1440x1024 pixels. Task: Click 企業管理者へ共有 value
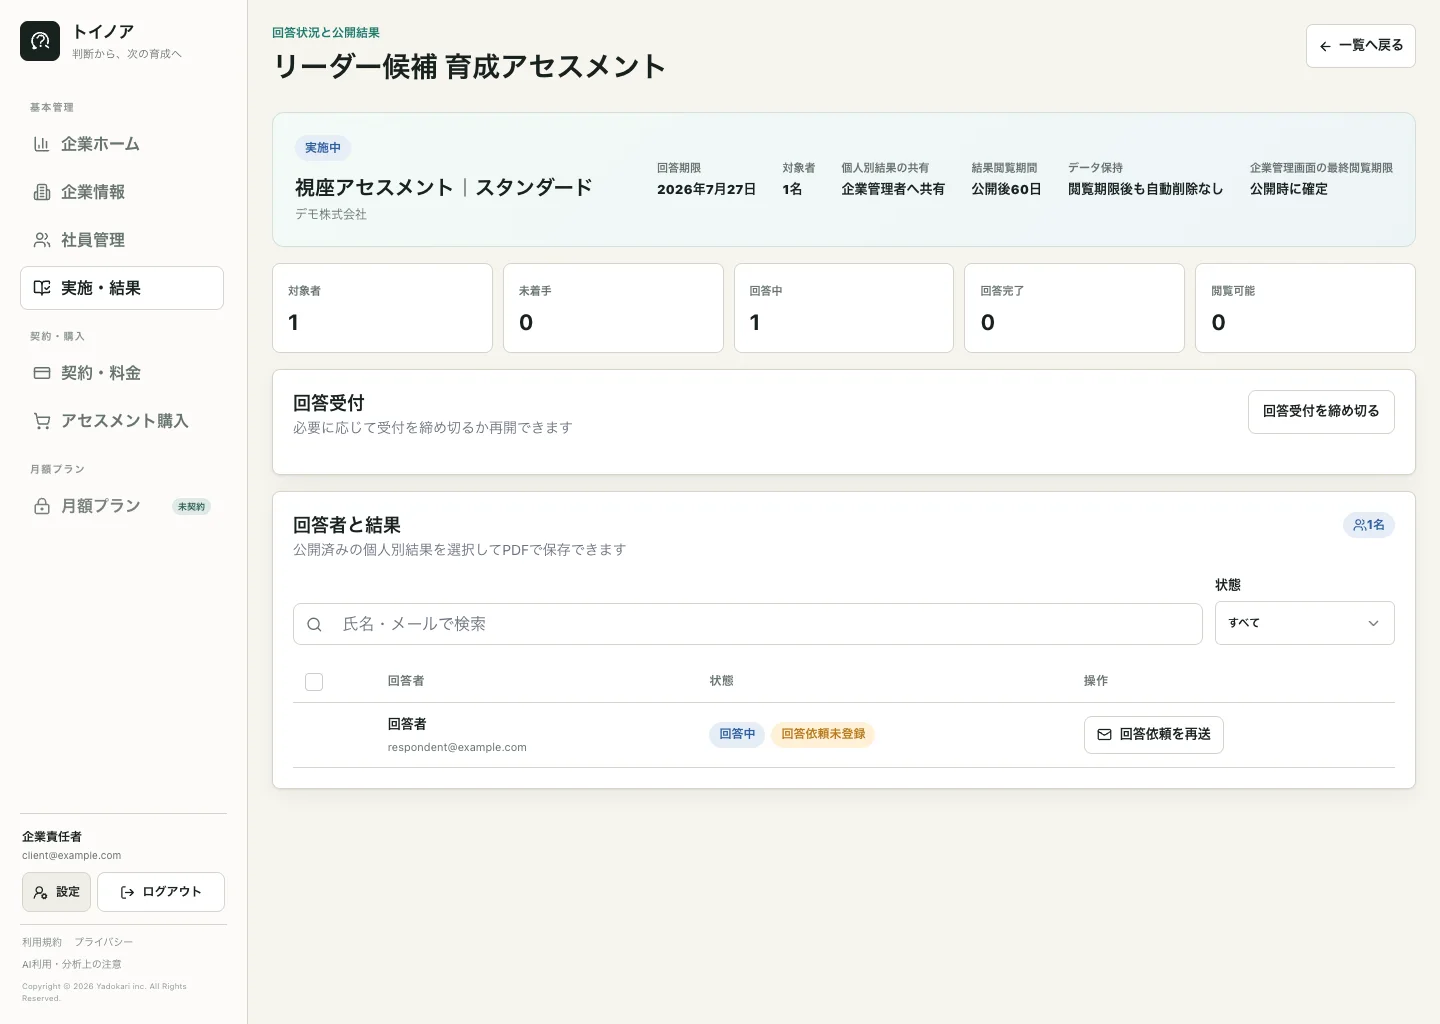click(893, 189)
